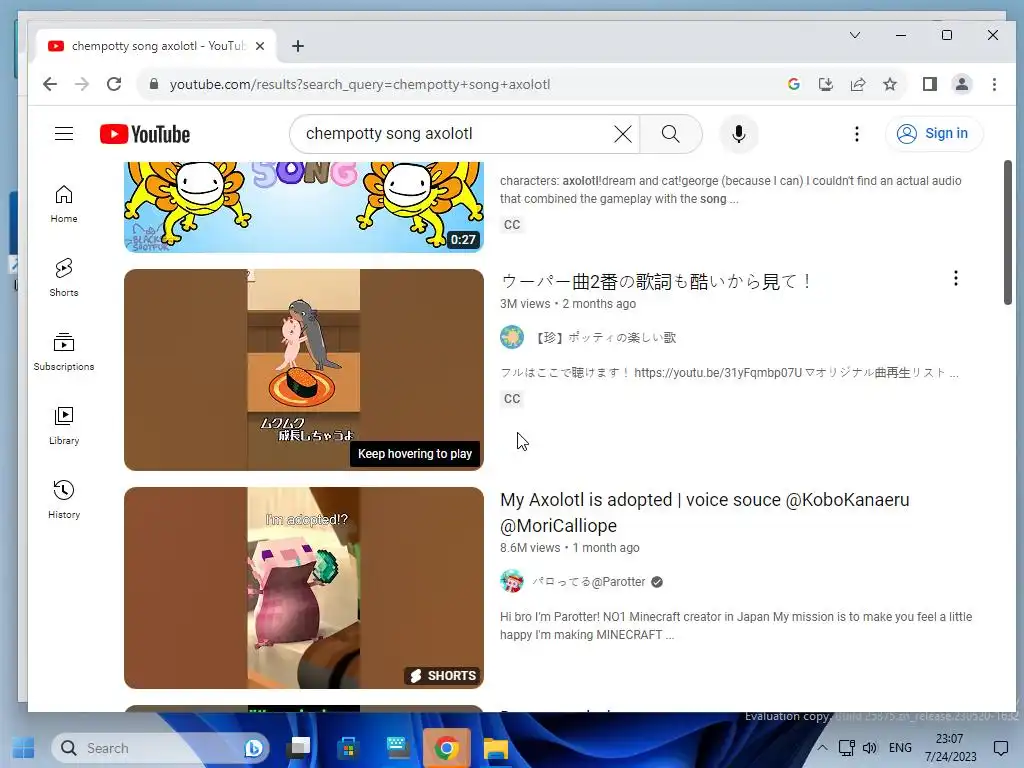1024x768 pixels.
Task: Open My Axolotl is adopted video title
Action: click(705, 513)
